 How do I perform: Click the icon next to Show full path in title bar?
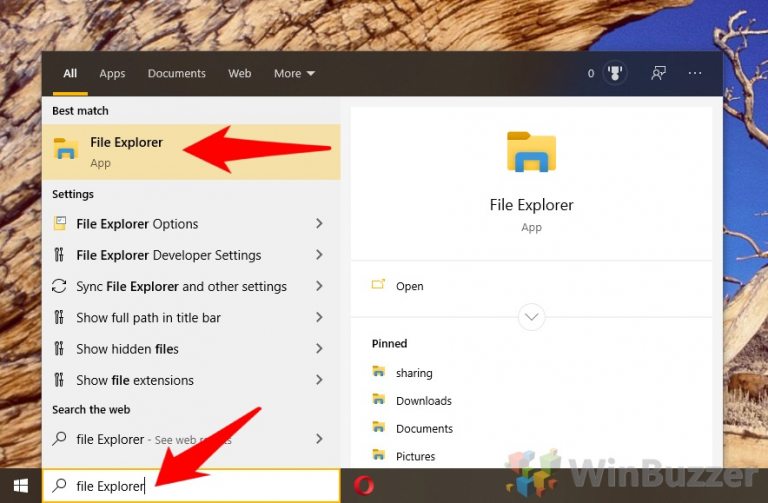pos(59,317)
